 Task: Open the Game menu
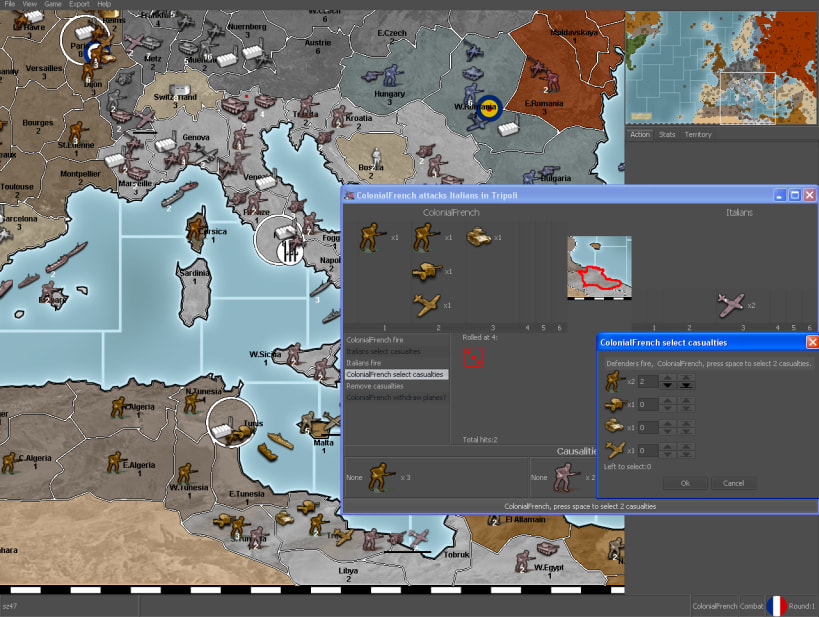click(x=53, y=4)
